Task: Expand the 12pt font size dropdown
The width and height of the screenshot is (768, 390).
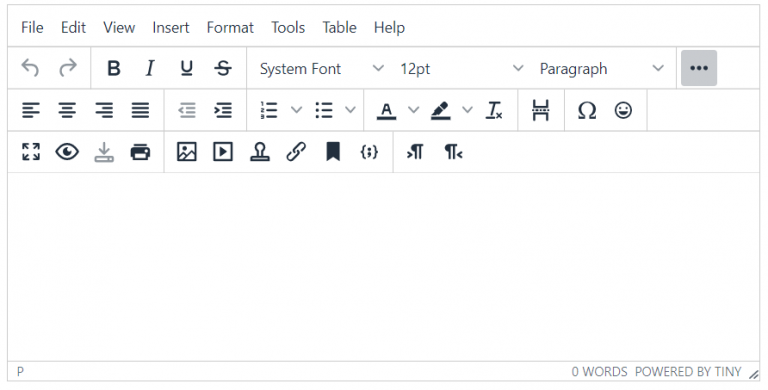Action: pos(461,69)
